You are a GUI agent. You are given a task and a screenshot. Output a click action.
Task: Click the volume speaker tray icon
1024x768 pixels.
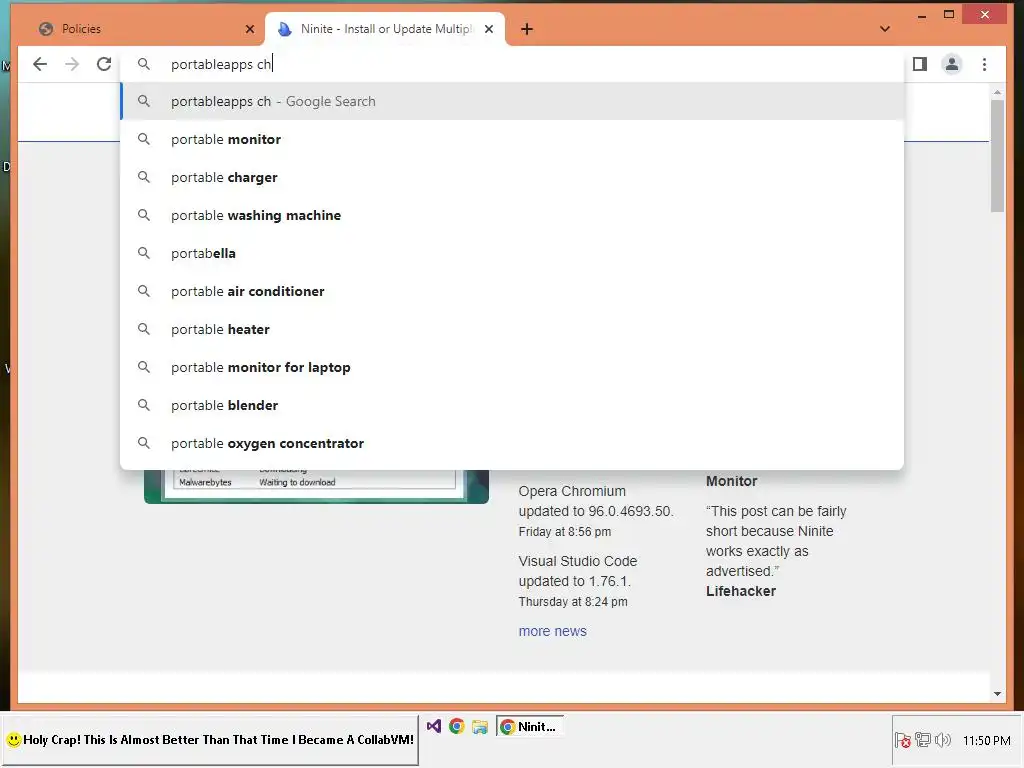(x=942, y=740)
